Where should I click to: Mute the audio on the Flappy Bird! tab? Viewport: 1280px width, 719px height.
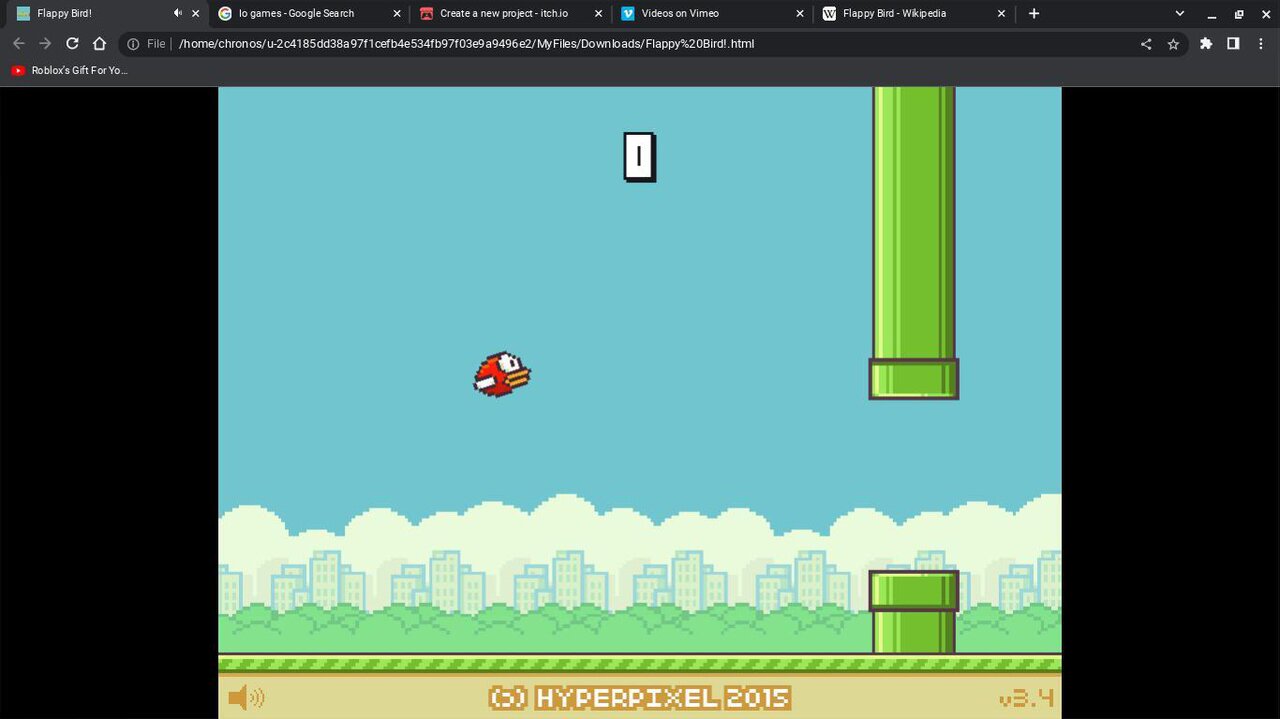177,14
